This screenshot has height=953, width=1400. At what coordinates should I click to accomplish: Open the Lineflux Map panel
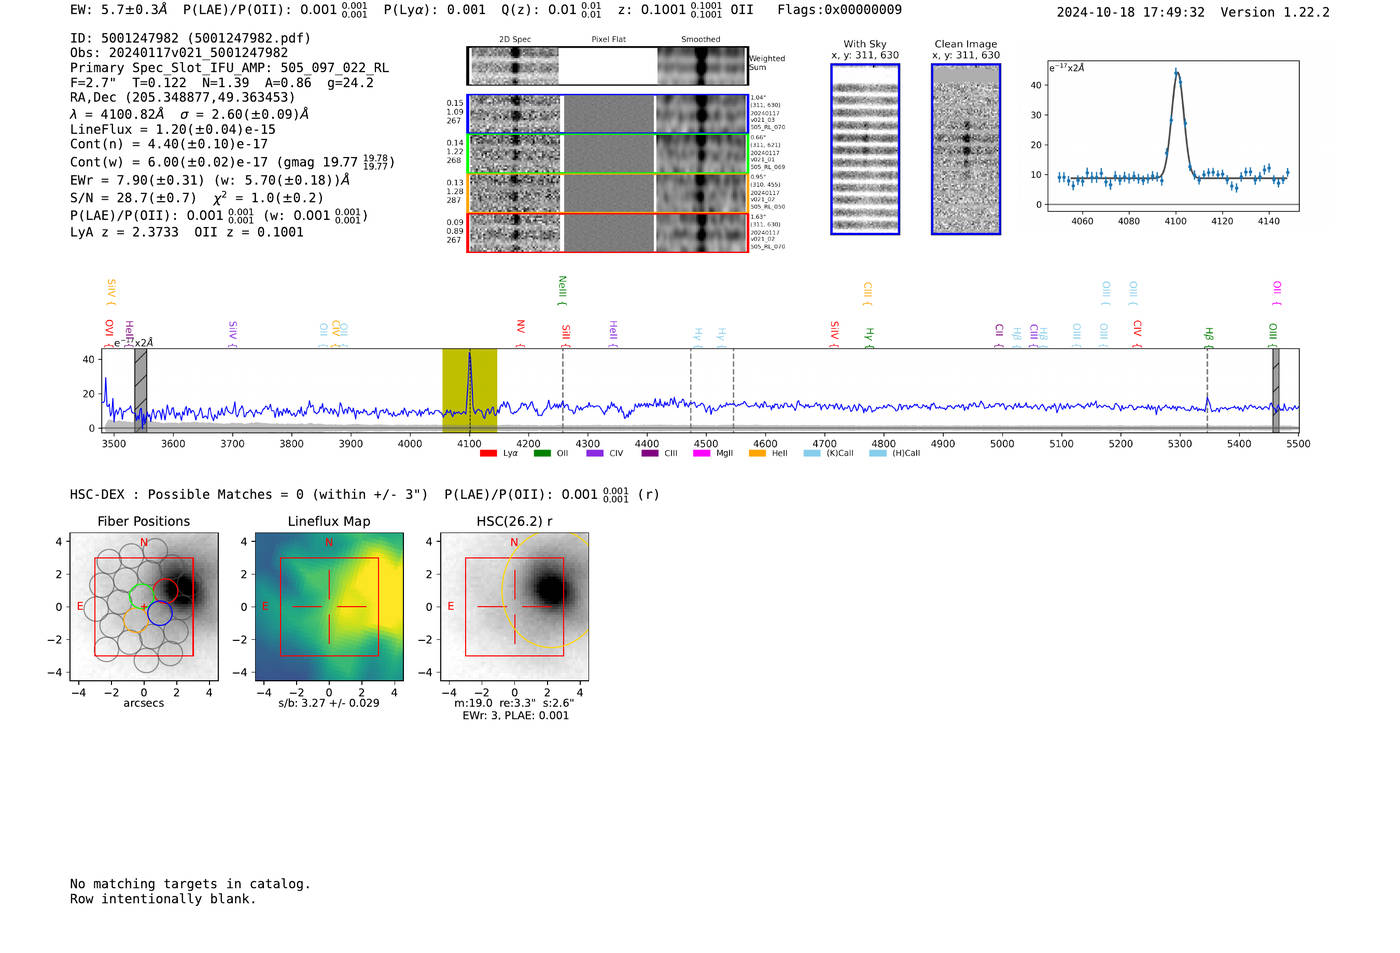pyautogui.click(x=329, y=607)
